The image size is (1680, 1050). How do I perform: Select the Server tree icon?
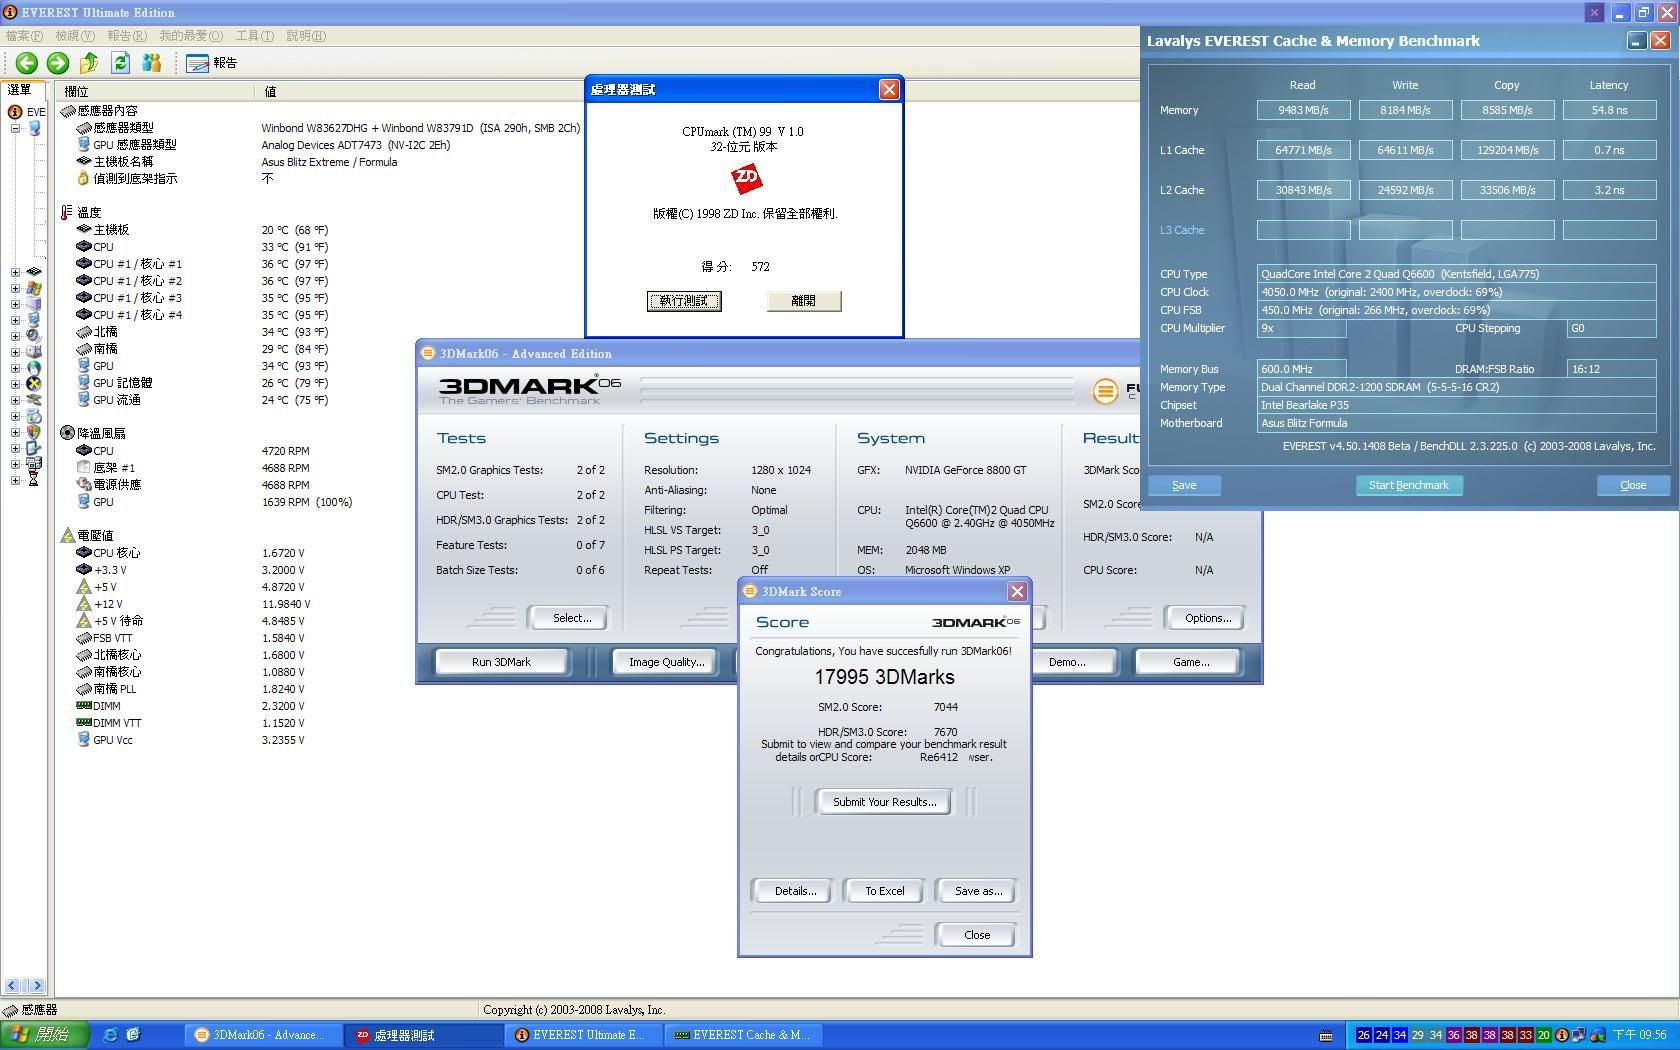(34, 304)
